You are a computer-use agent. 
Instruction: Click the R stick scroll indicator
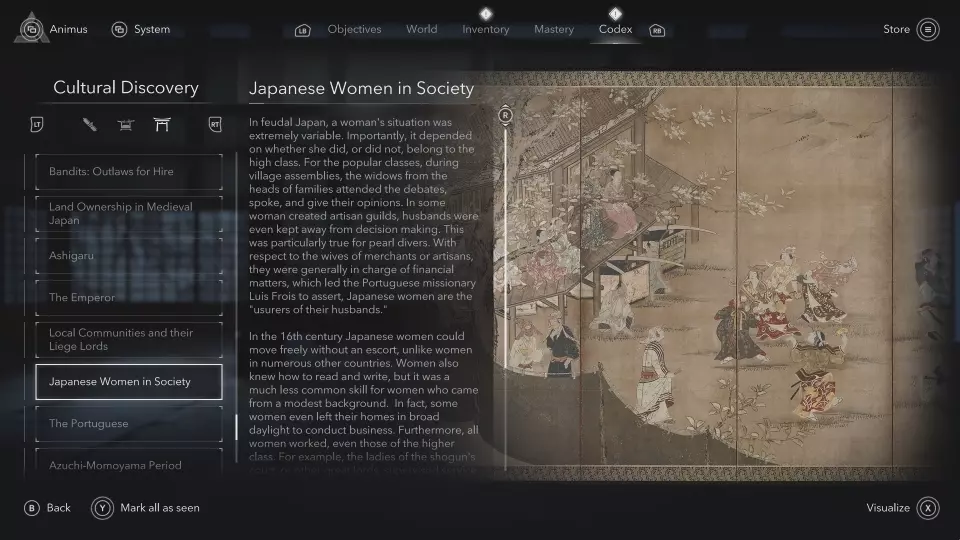tap(505, 115)
